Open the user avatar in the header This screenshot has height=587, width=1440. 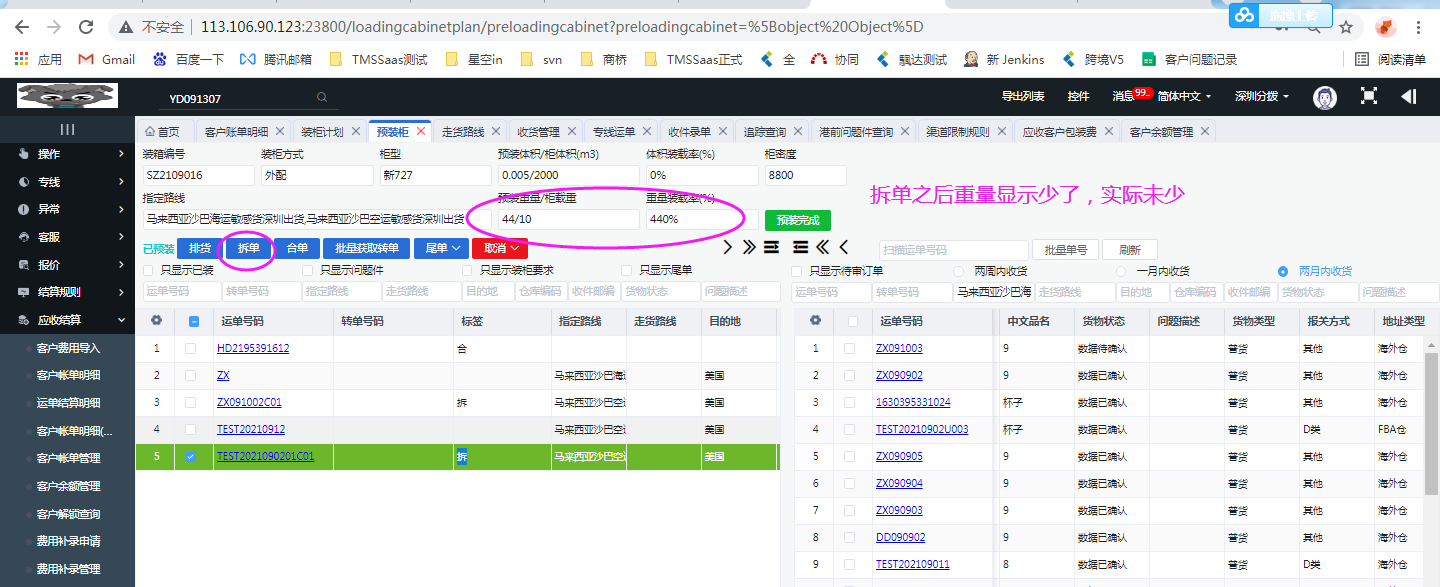[1325, 97]
